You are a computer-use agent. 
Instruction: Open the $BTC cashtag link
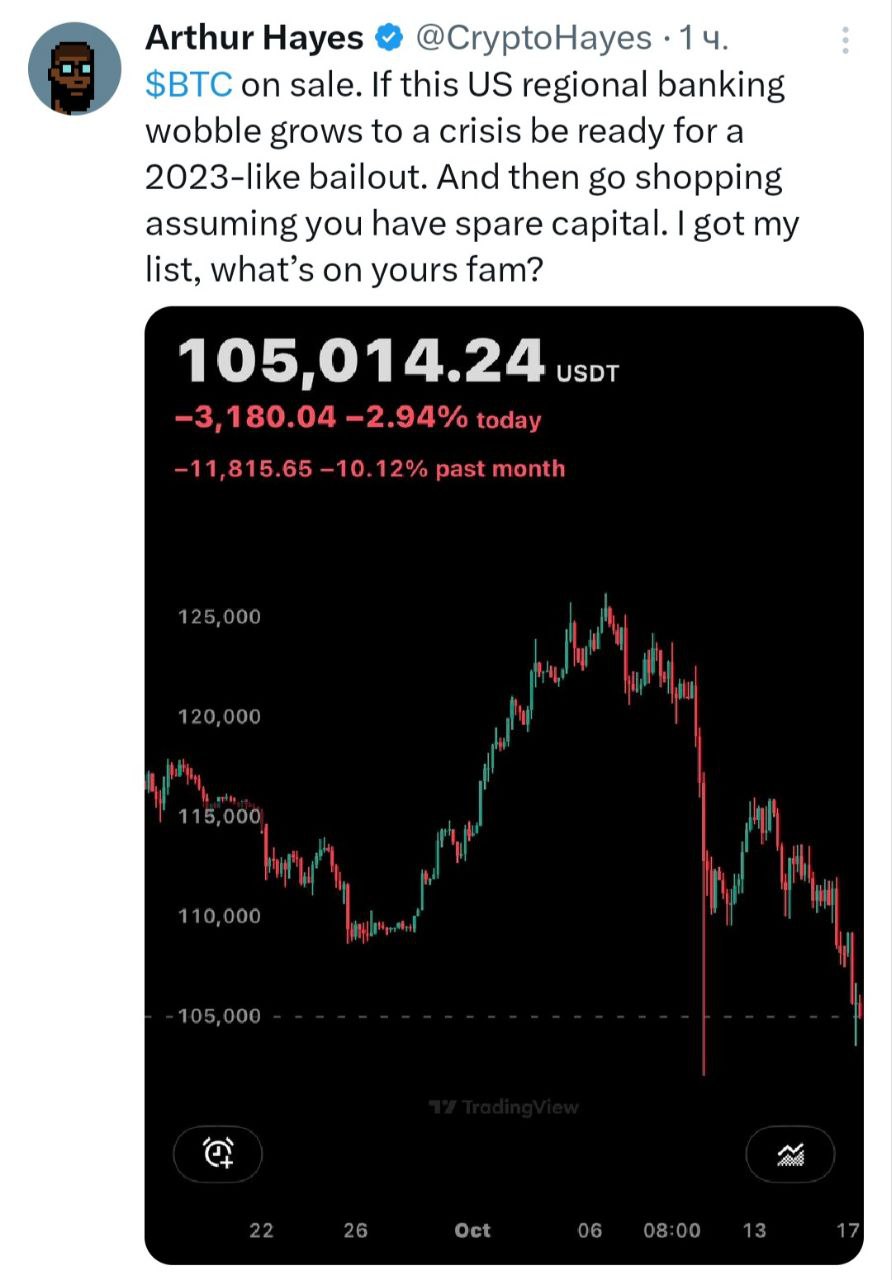tap(189, 85)
